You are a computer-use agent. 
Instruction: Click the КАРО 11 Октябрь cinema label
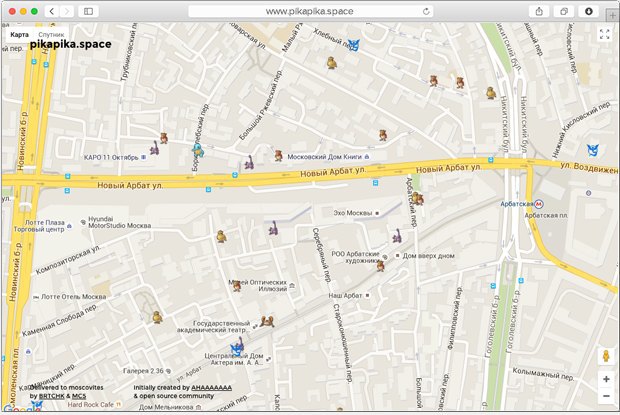[x=111, y=157]
